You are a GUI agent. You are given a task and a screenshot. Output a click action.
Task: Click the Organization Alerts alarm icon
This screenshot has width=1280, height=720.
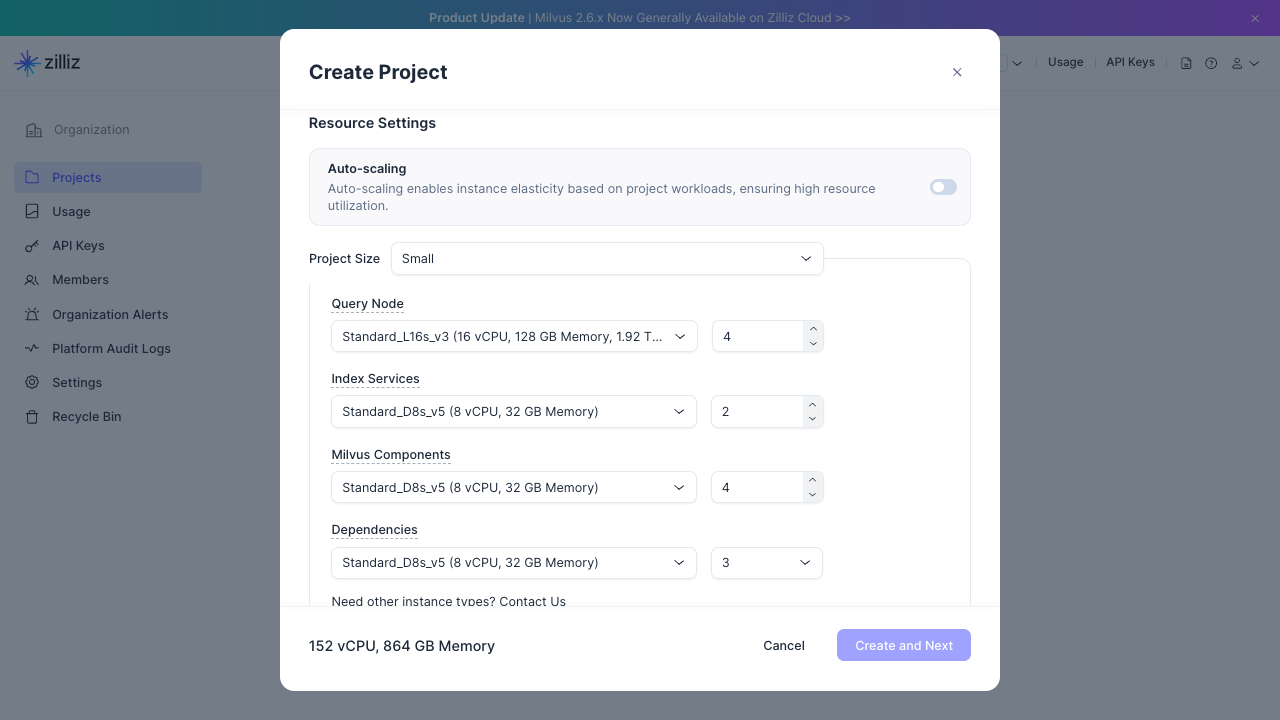click(32, 314)
